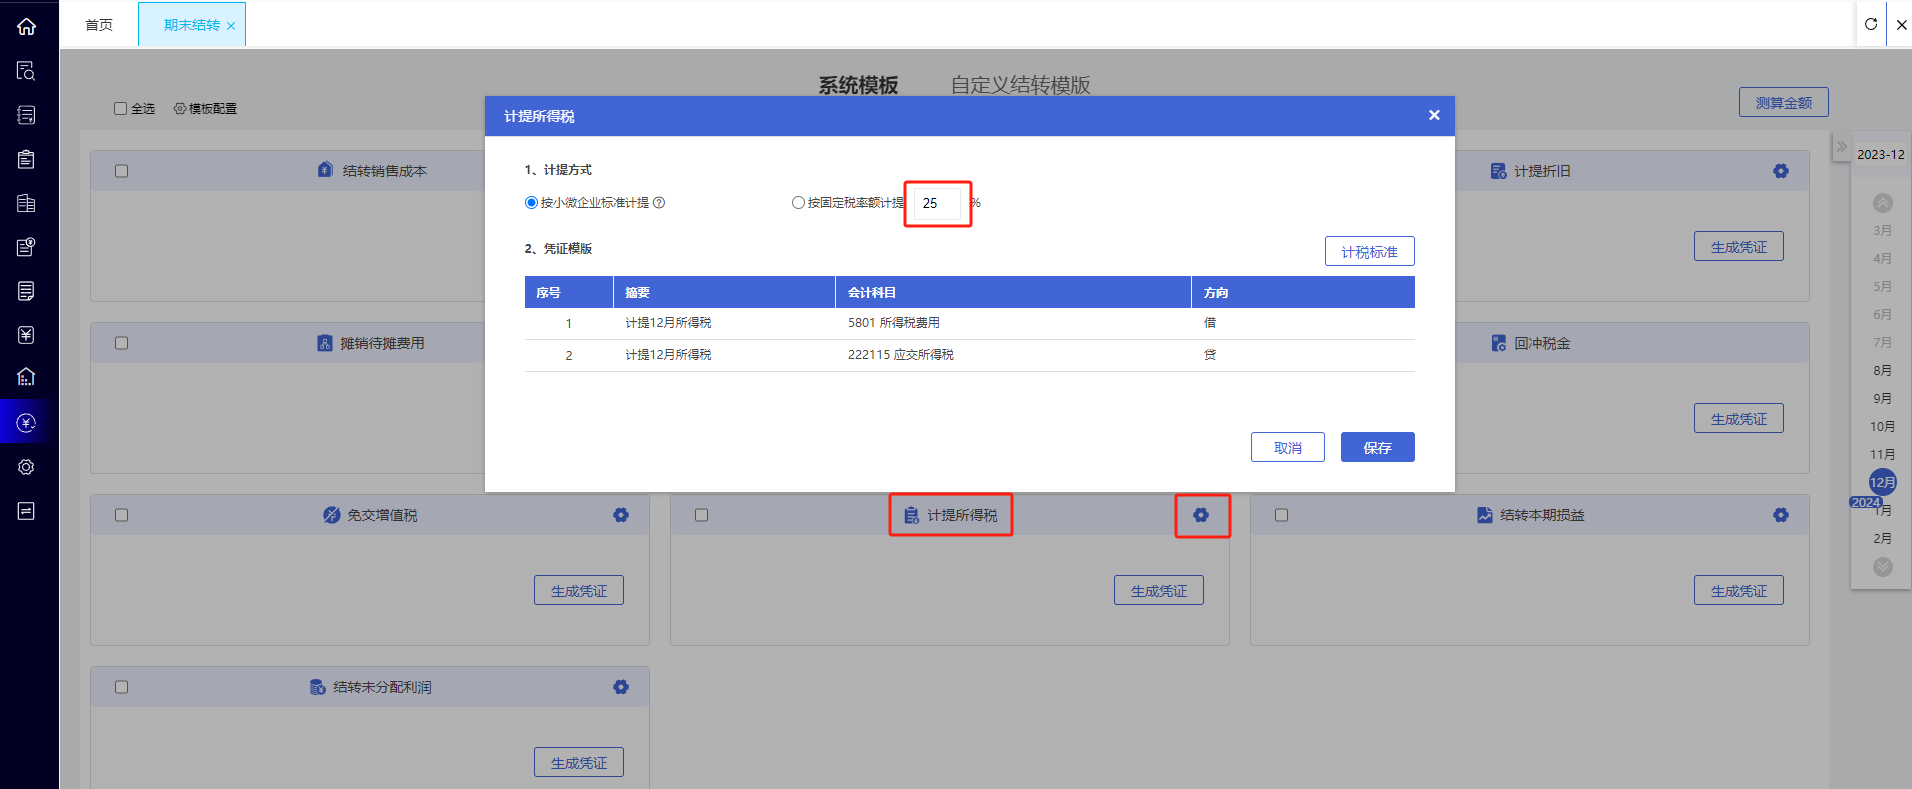Check the 全选 checkbox
Image resolution: width=1912 pixels, height=789 pixels.
(121, 108)
